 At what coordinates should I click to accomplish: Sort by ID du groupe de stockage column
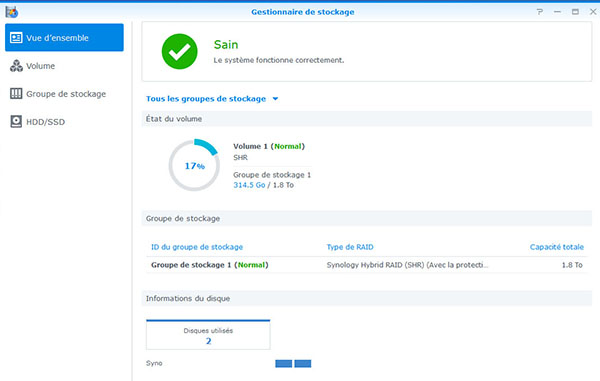pos(197,247)
